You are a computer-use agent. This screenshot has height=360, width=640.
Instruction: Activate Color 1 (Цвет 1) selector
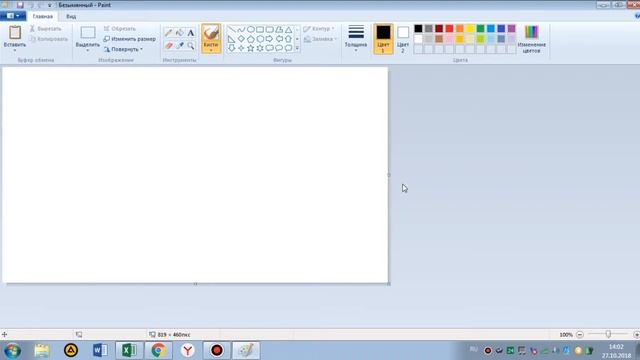[383, 39]
